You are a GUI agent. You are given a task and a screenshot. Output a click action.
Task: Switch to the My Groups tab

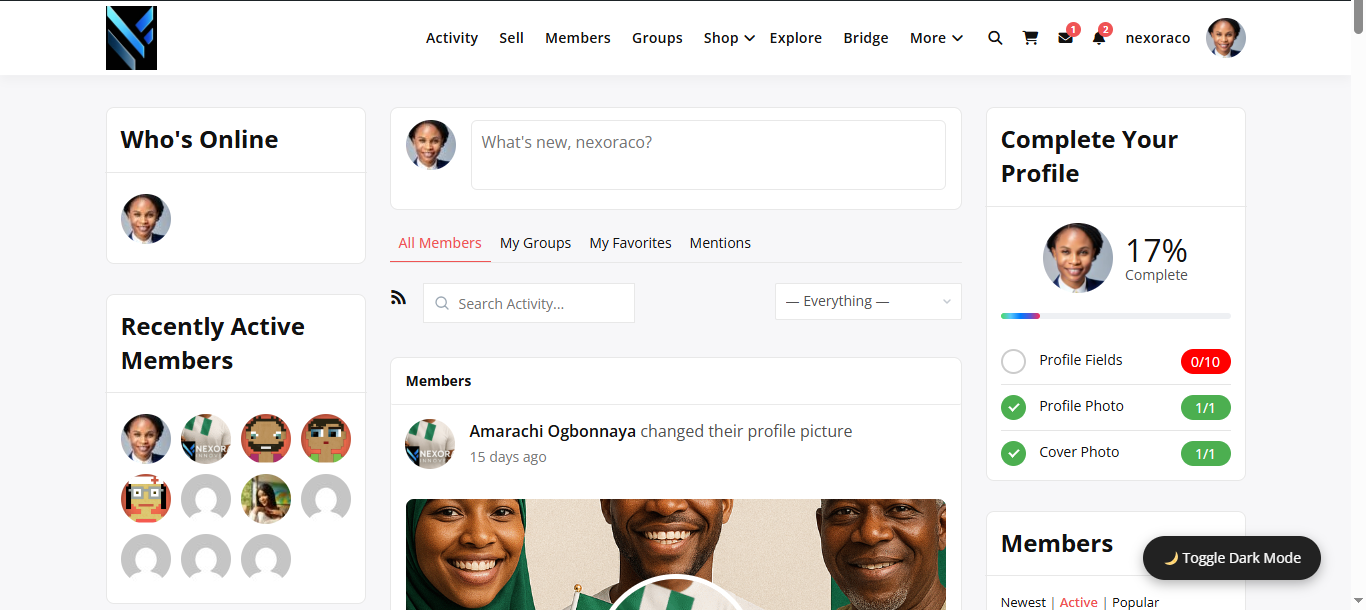(x=535, y=243)
